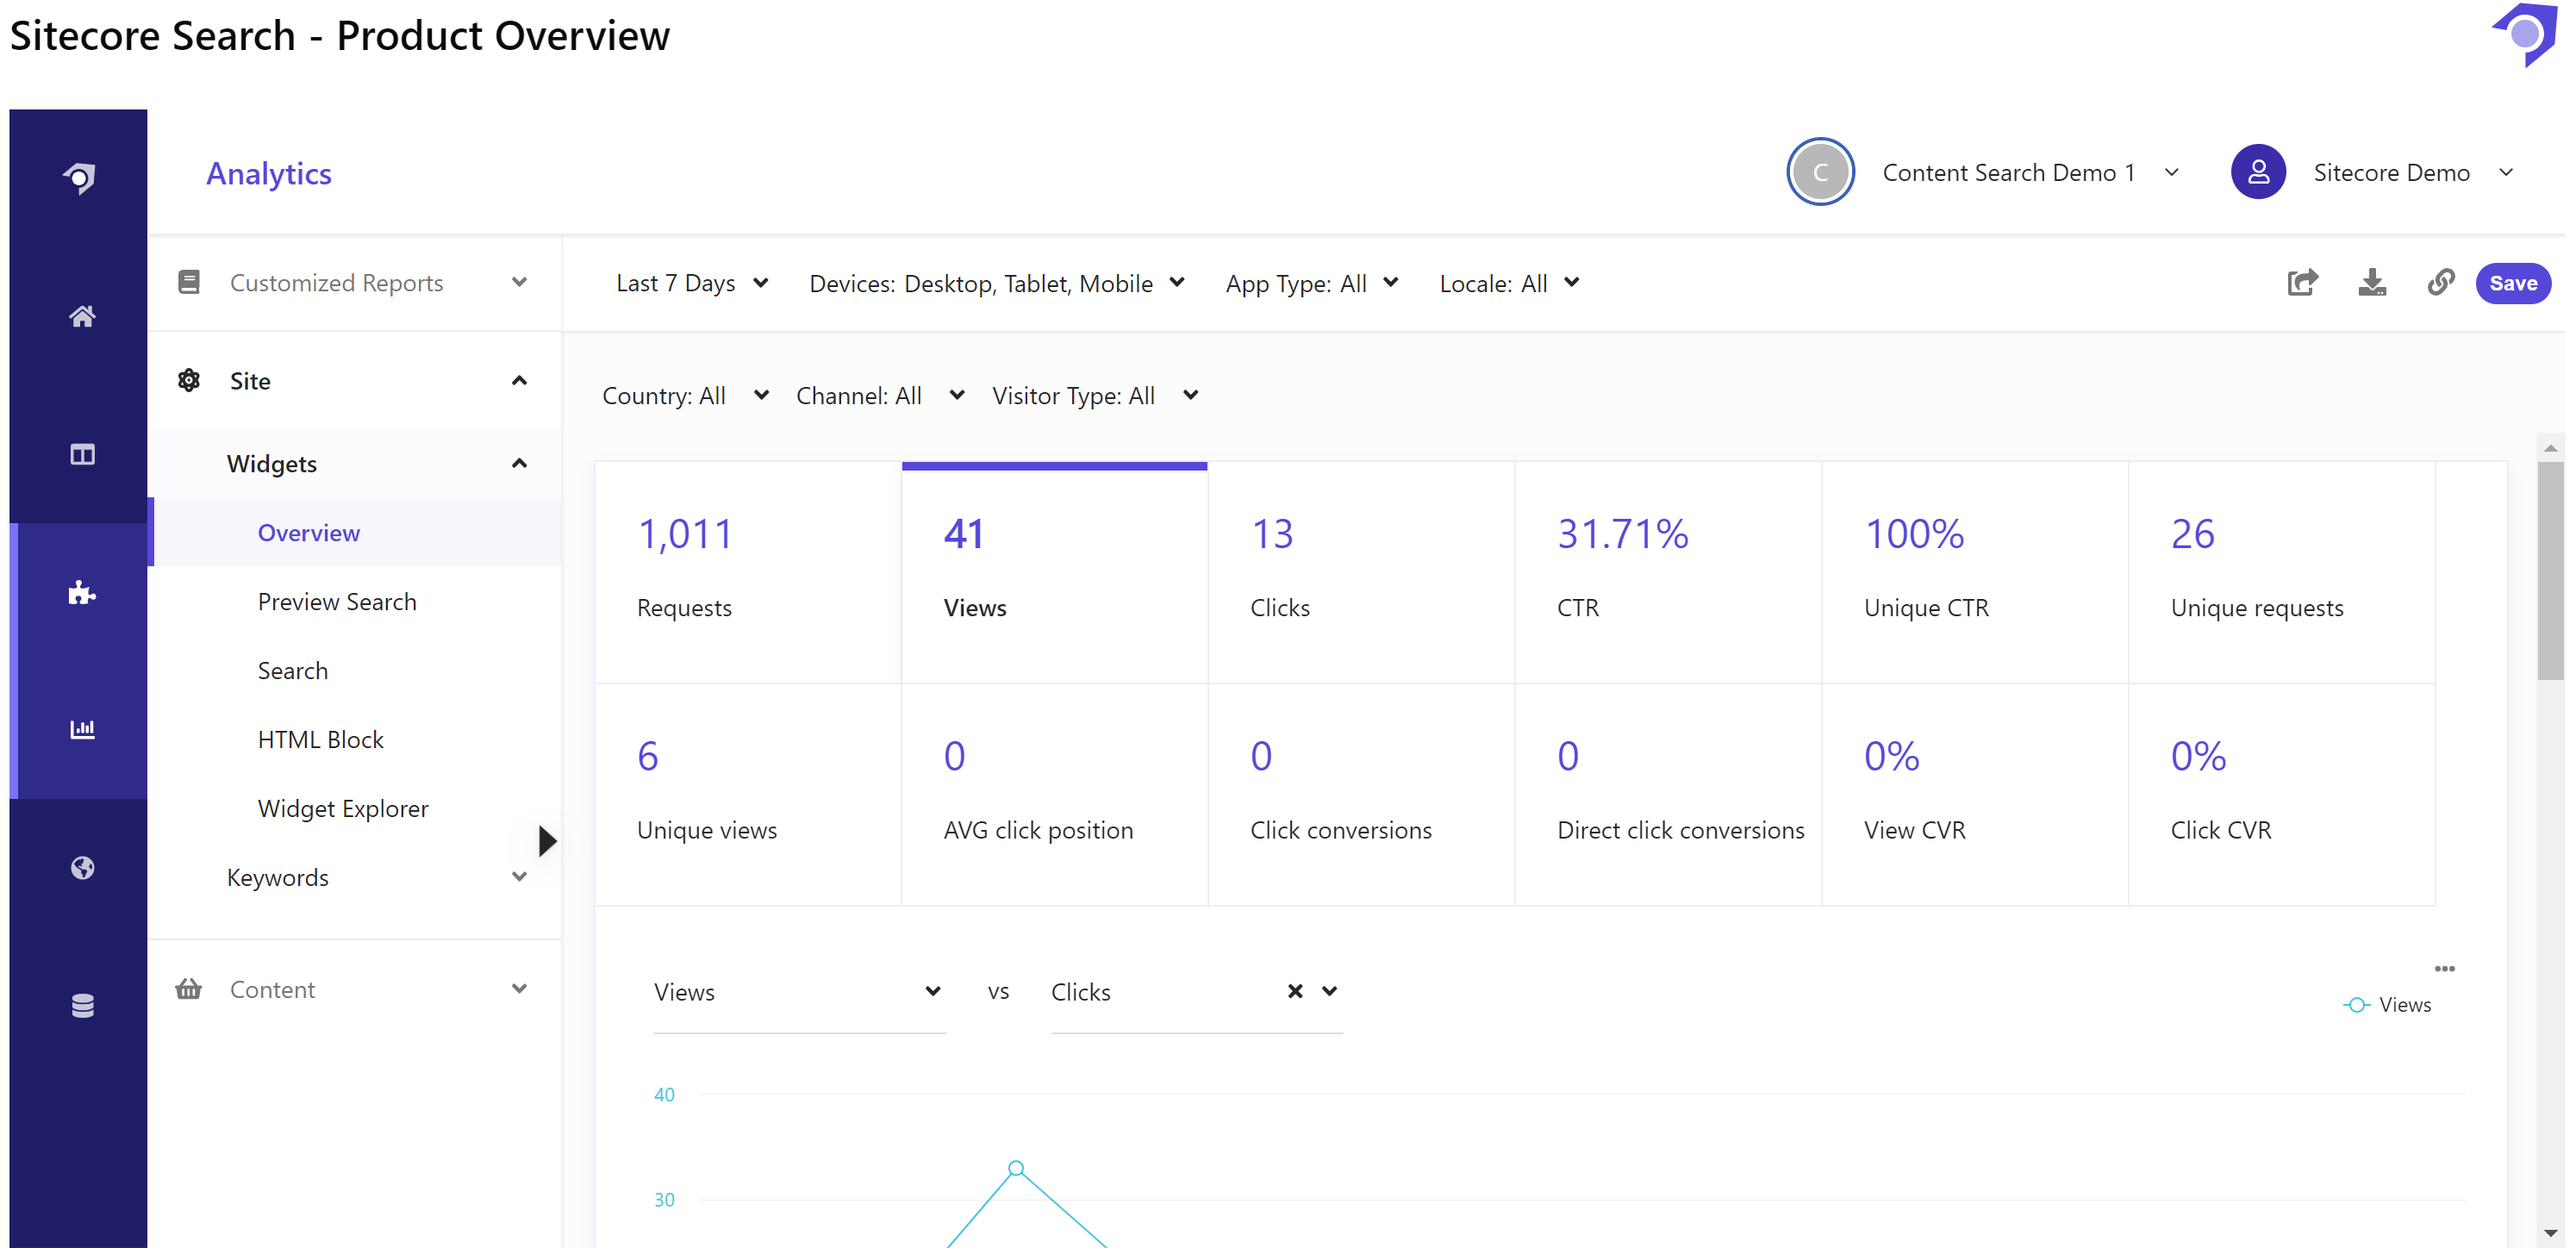Select the Clicks metric card

(x=1360, y=572)
